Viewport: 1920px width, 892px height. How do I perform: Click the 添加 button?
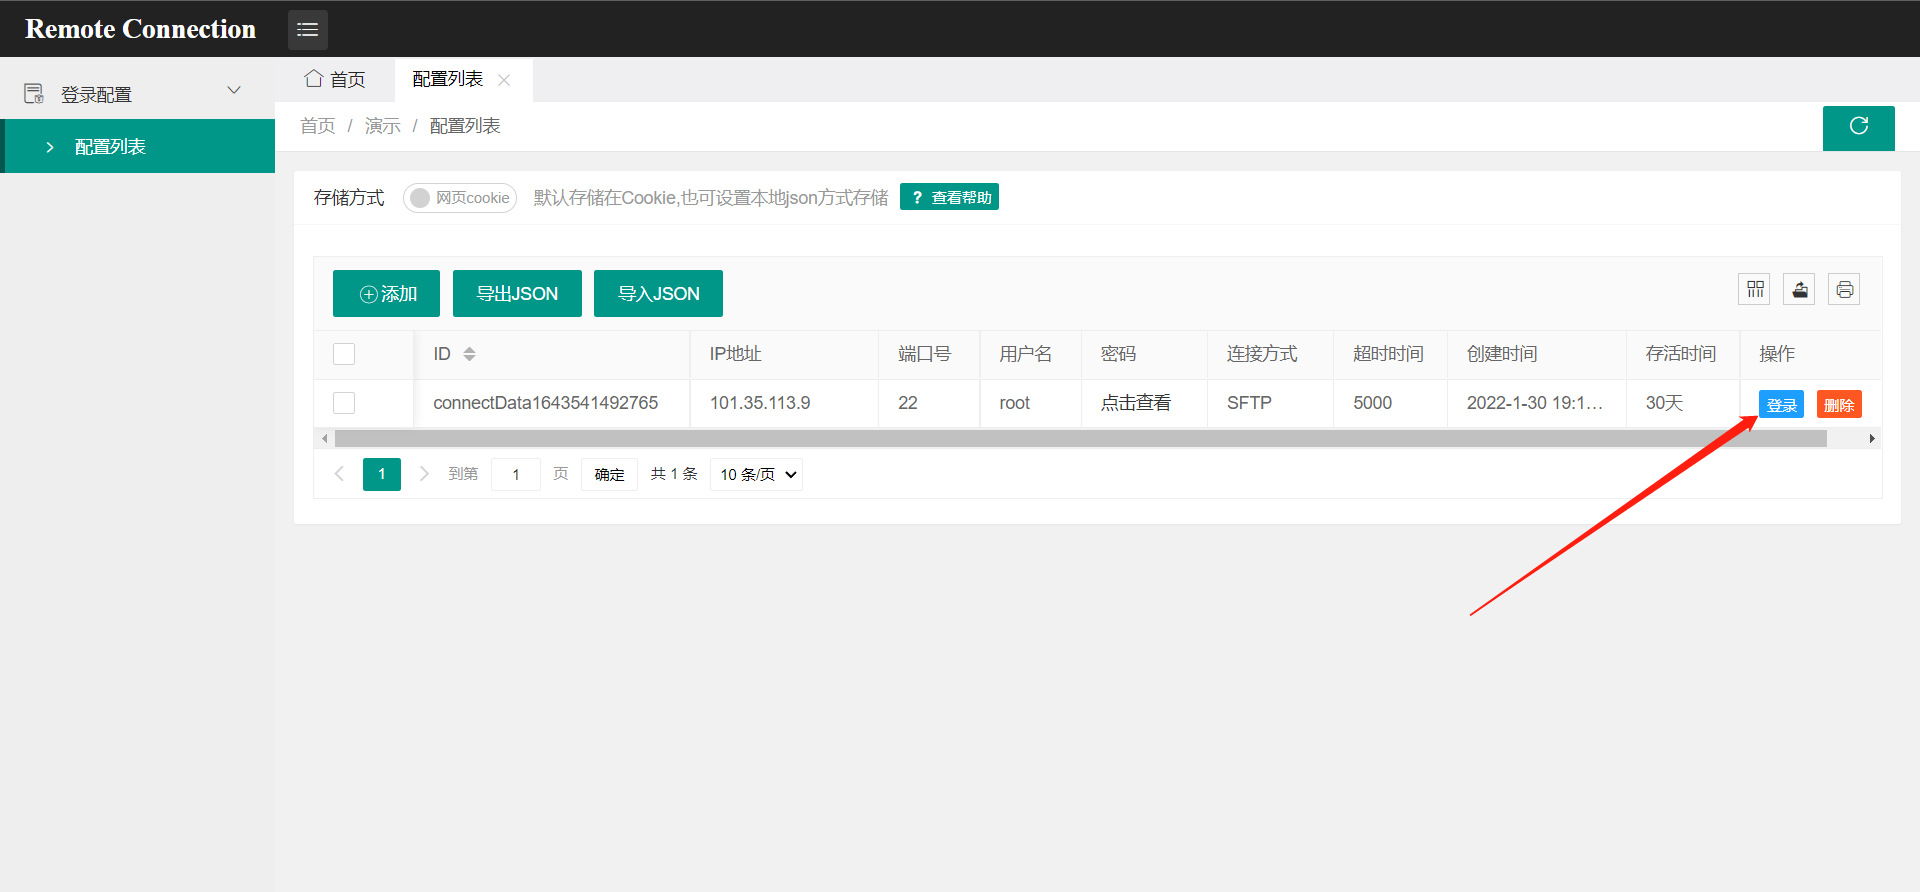pos(386,294)
